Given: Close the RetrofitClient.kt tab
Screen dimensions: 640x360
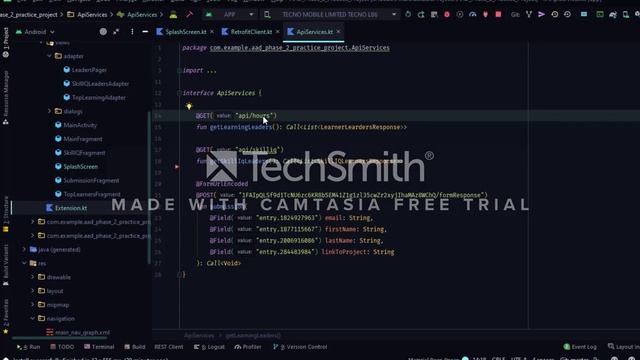Looking at the screenshot, I should tap(278, 32).
